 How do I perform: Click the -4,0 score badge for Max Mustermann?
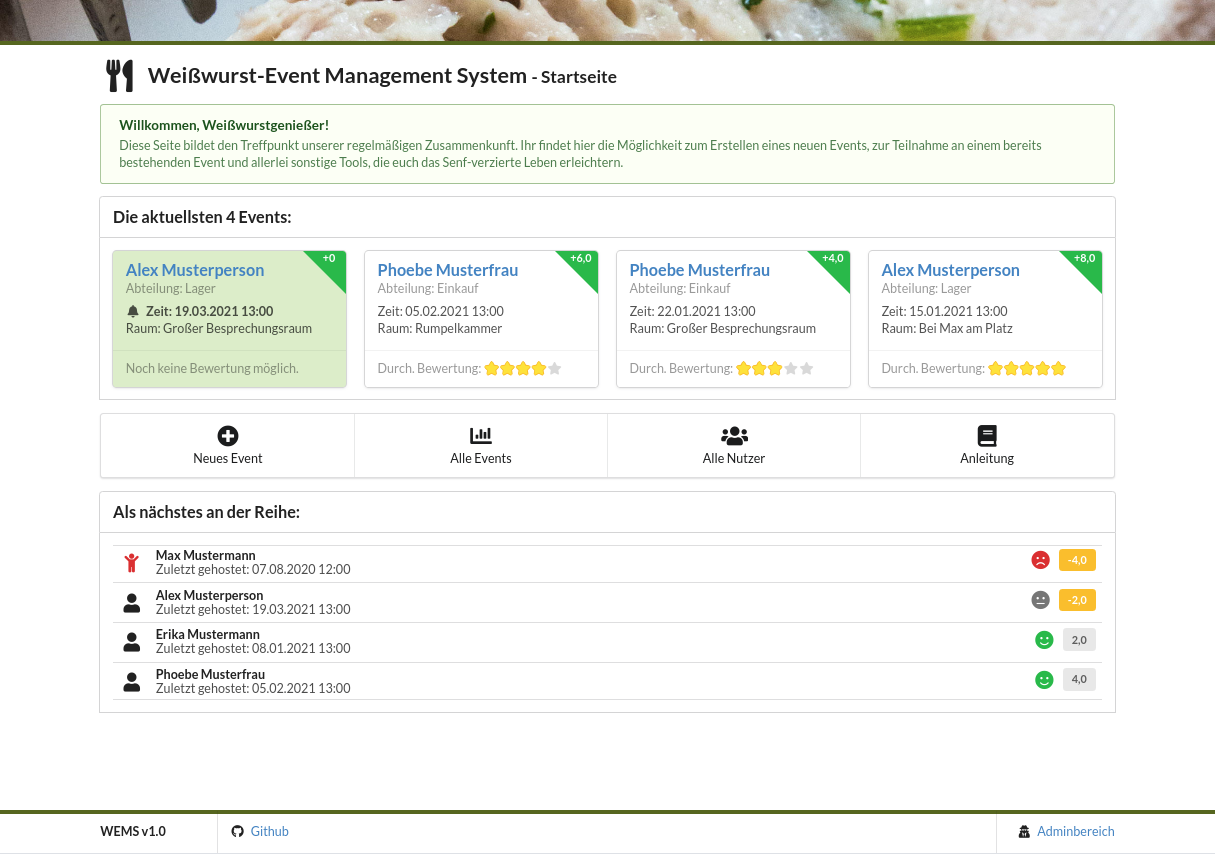(1077, 560)
